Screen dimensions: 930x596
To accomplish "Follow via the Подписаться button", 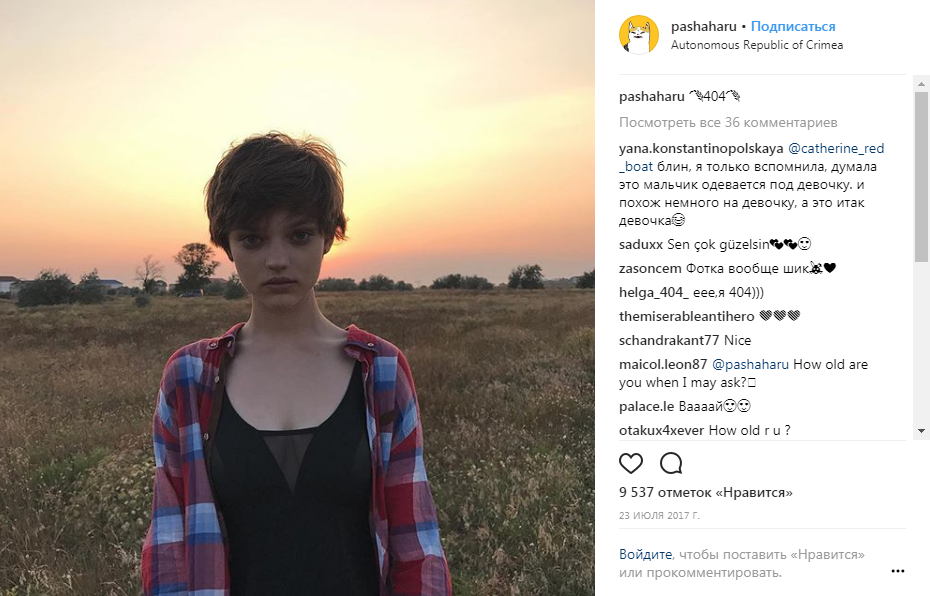I will pos(793,26).
